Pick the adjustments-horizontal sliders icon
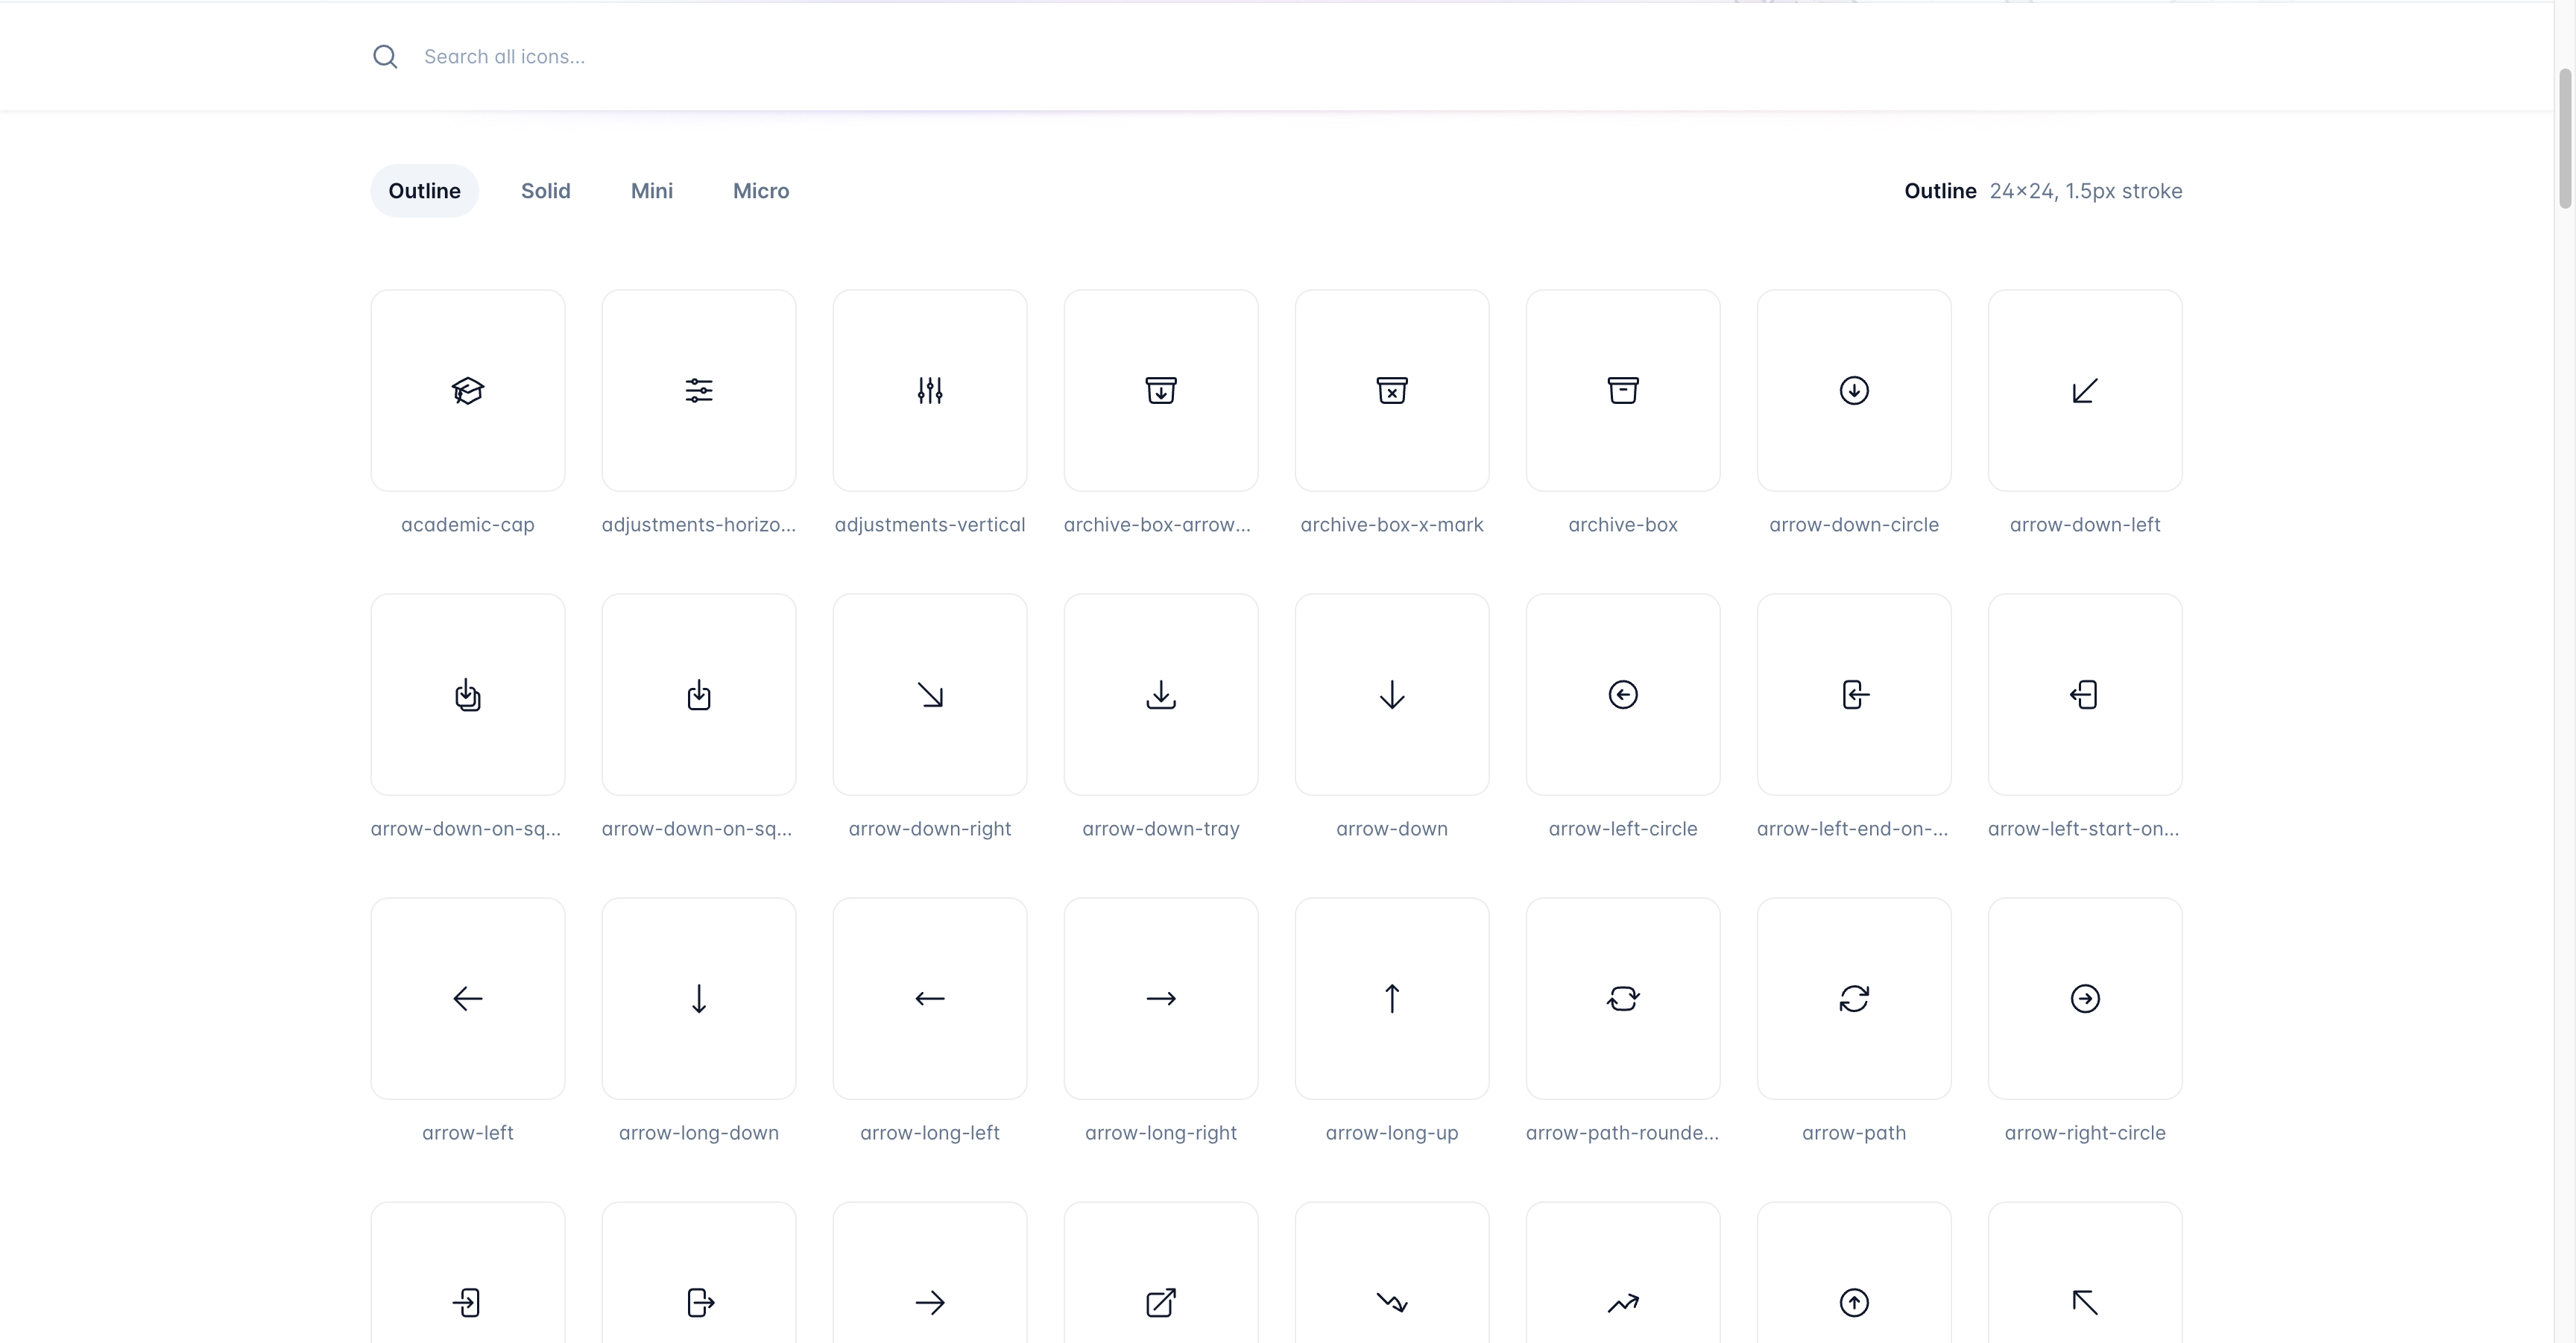 pyautogui.click(x=699, y=390)
